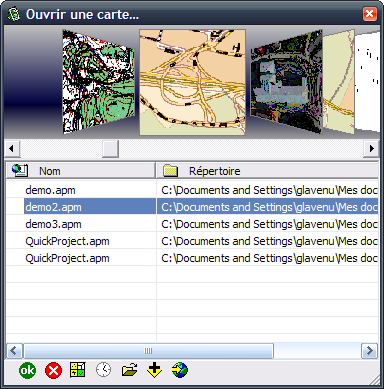Browse with the open folder icon
Image resolution: width=384 pixels, height=389 pixels.
point(129,370)
